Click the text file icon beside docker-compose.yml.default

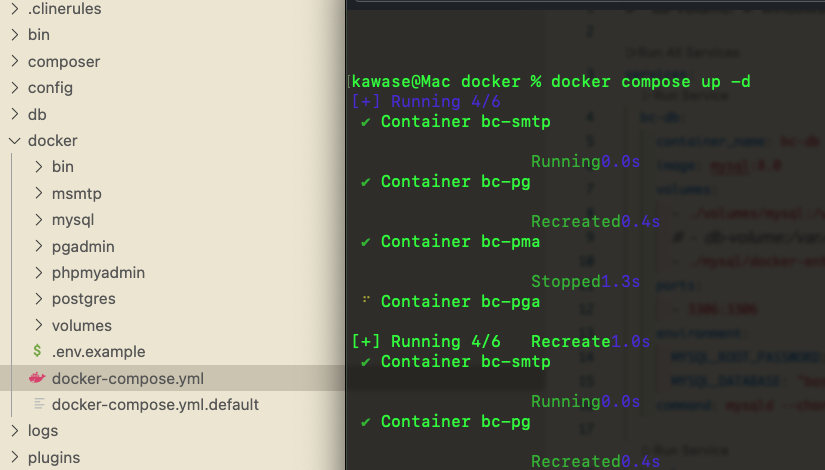[38, 404]
